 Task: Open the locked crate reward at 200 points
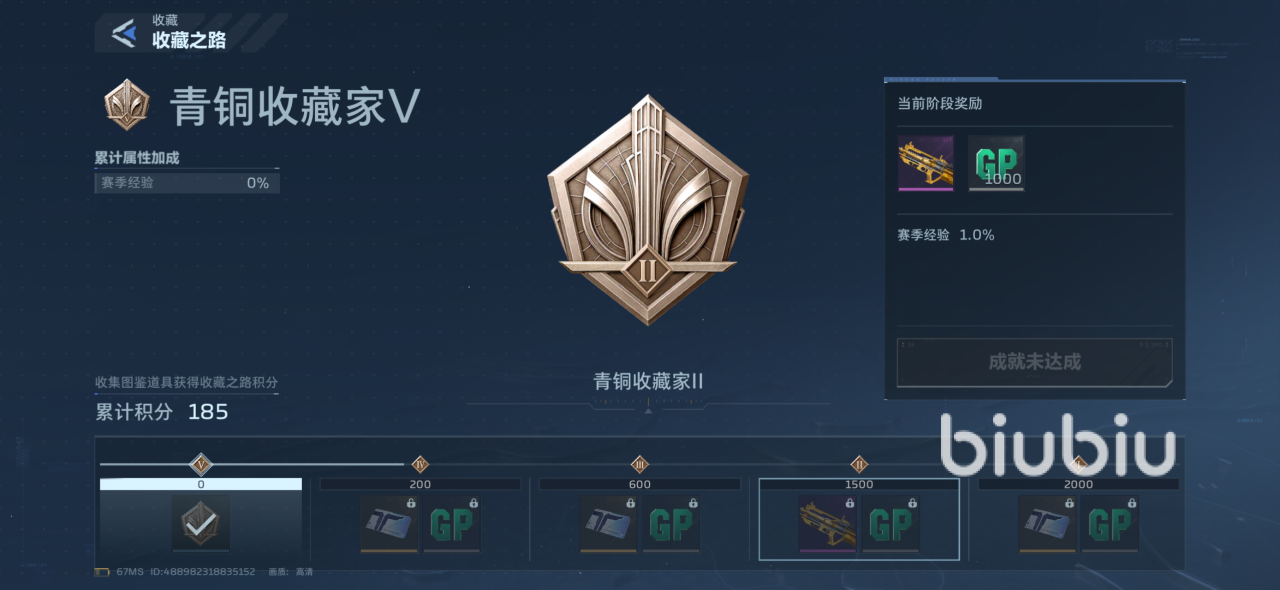coord(389,523)
